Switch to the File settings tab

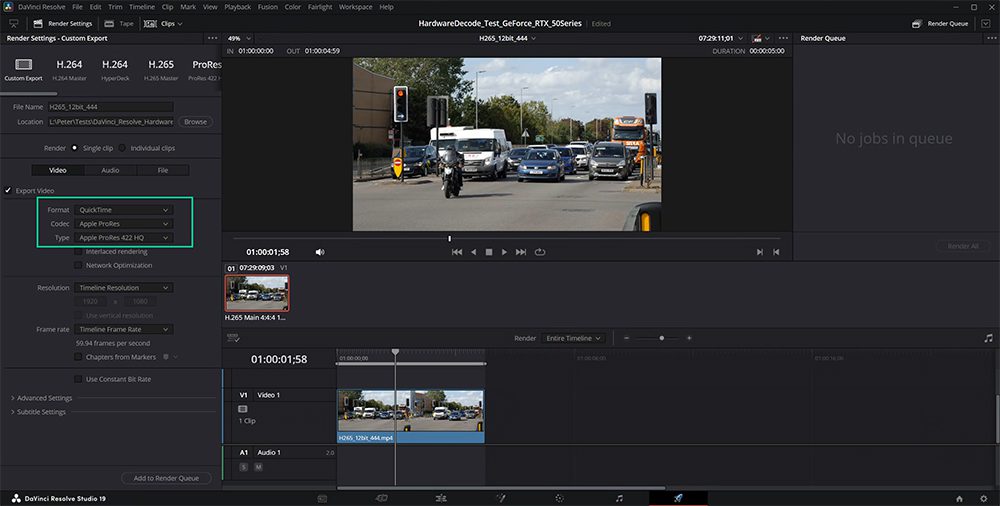point(163,170)
